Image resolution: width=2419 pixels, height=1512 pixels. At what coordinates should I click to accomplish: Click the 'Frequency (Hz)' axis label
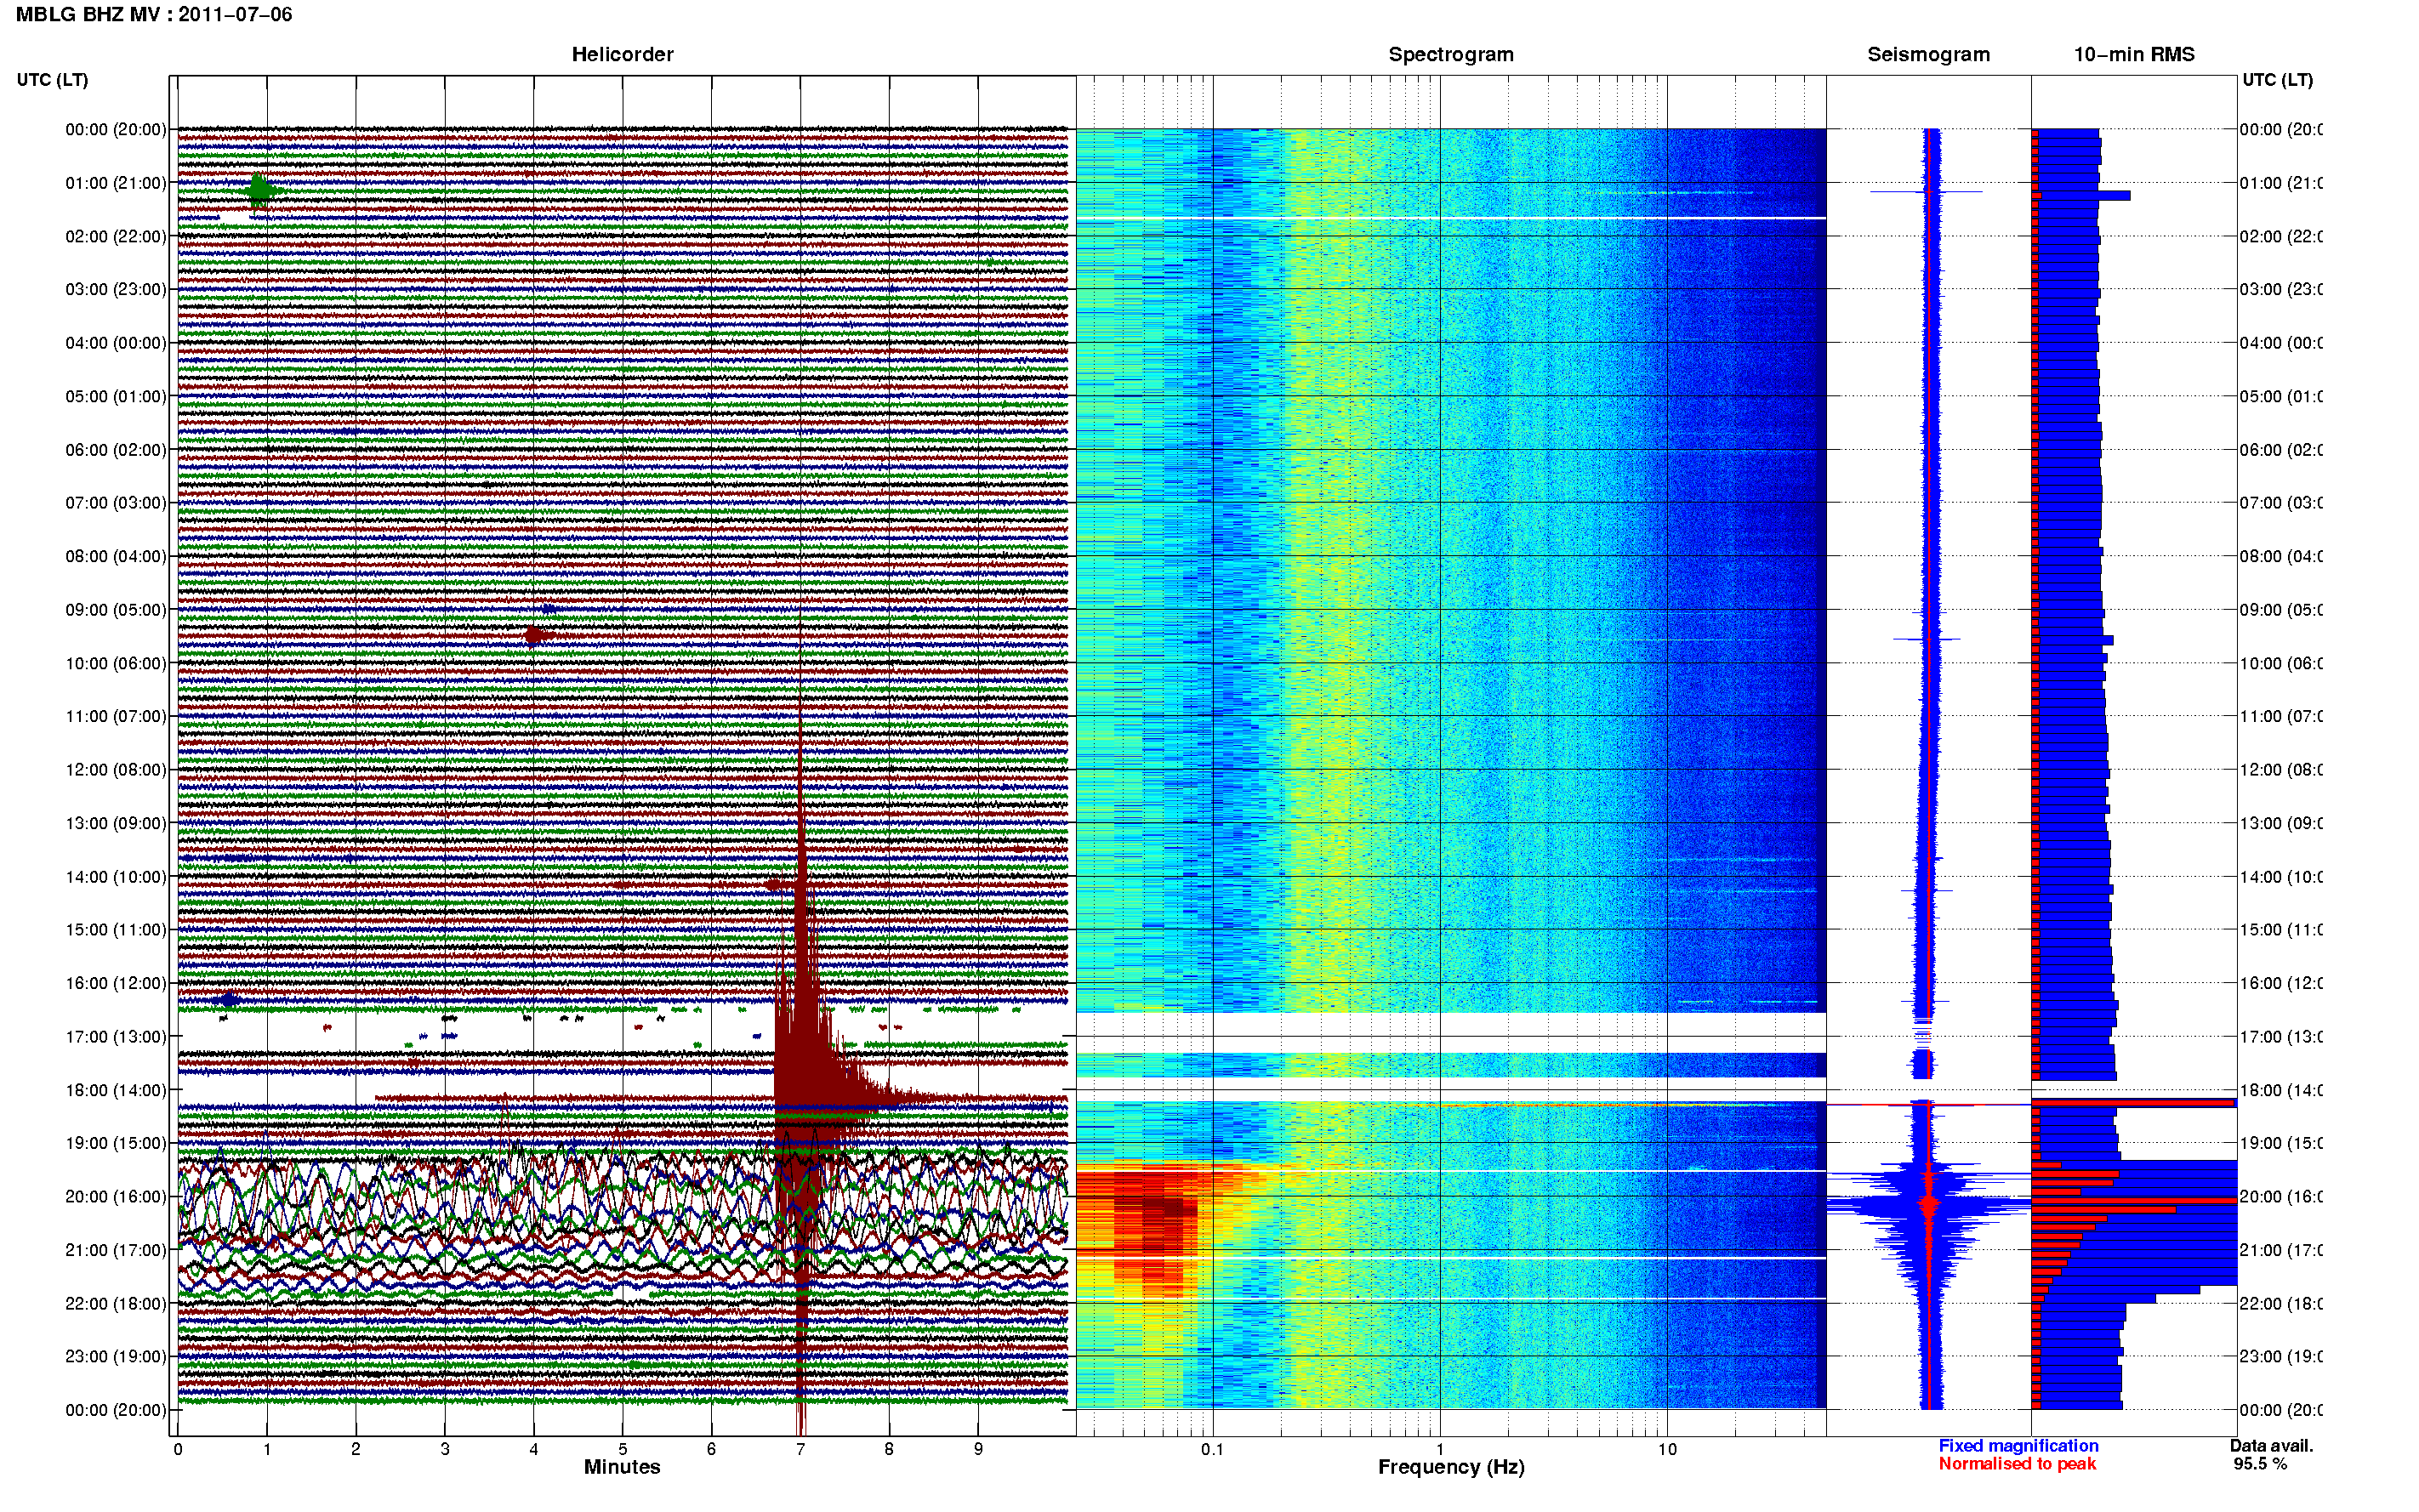point(1451,1467)
